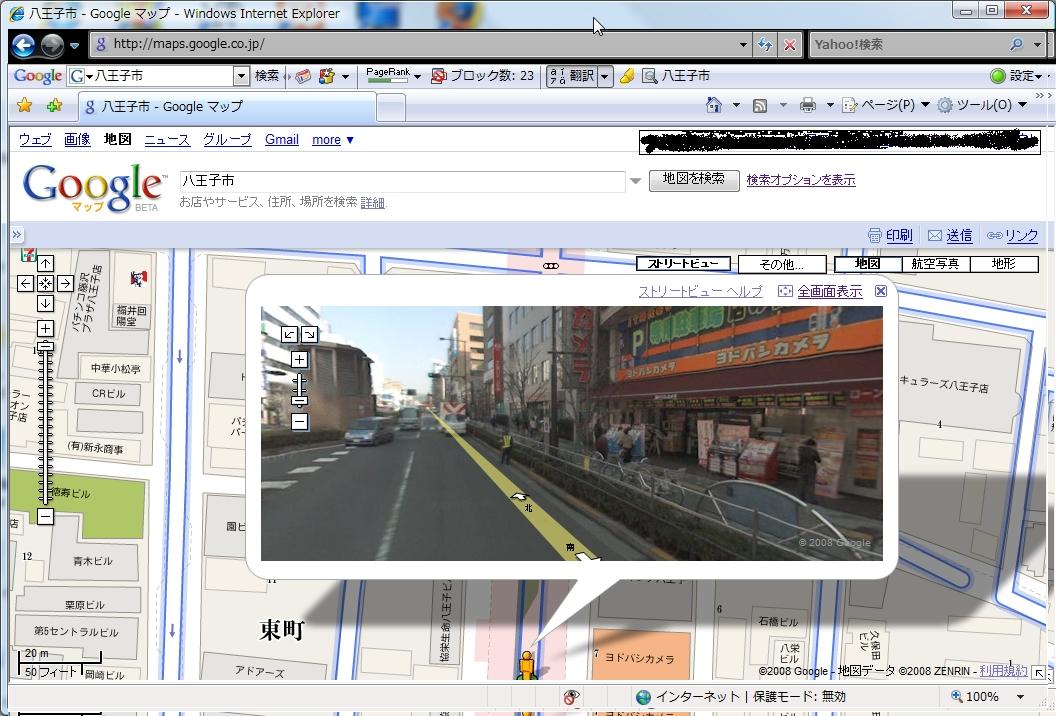Click the overview map expand arrow icon
This screenshot has width=1056, height=716.
point(1039,672)
